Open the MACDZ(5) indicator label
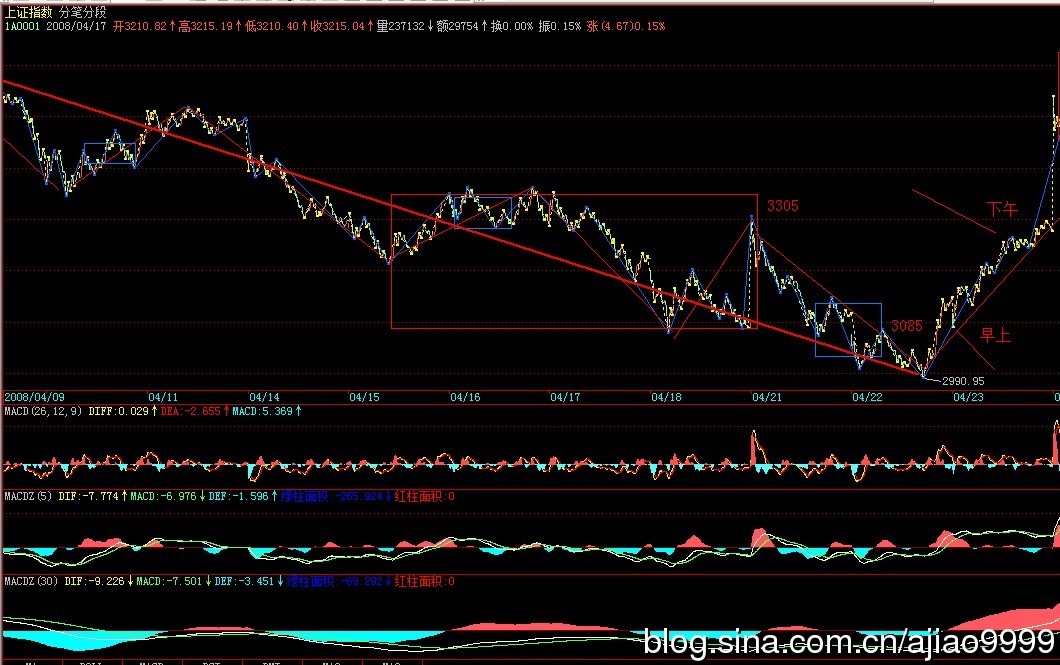This screenshot has width=1060, height=665. pos(29,496)
